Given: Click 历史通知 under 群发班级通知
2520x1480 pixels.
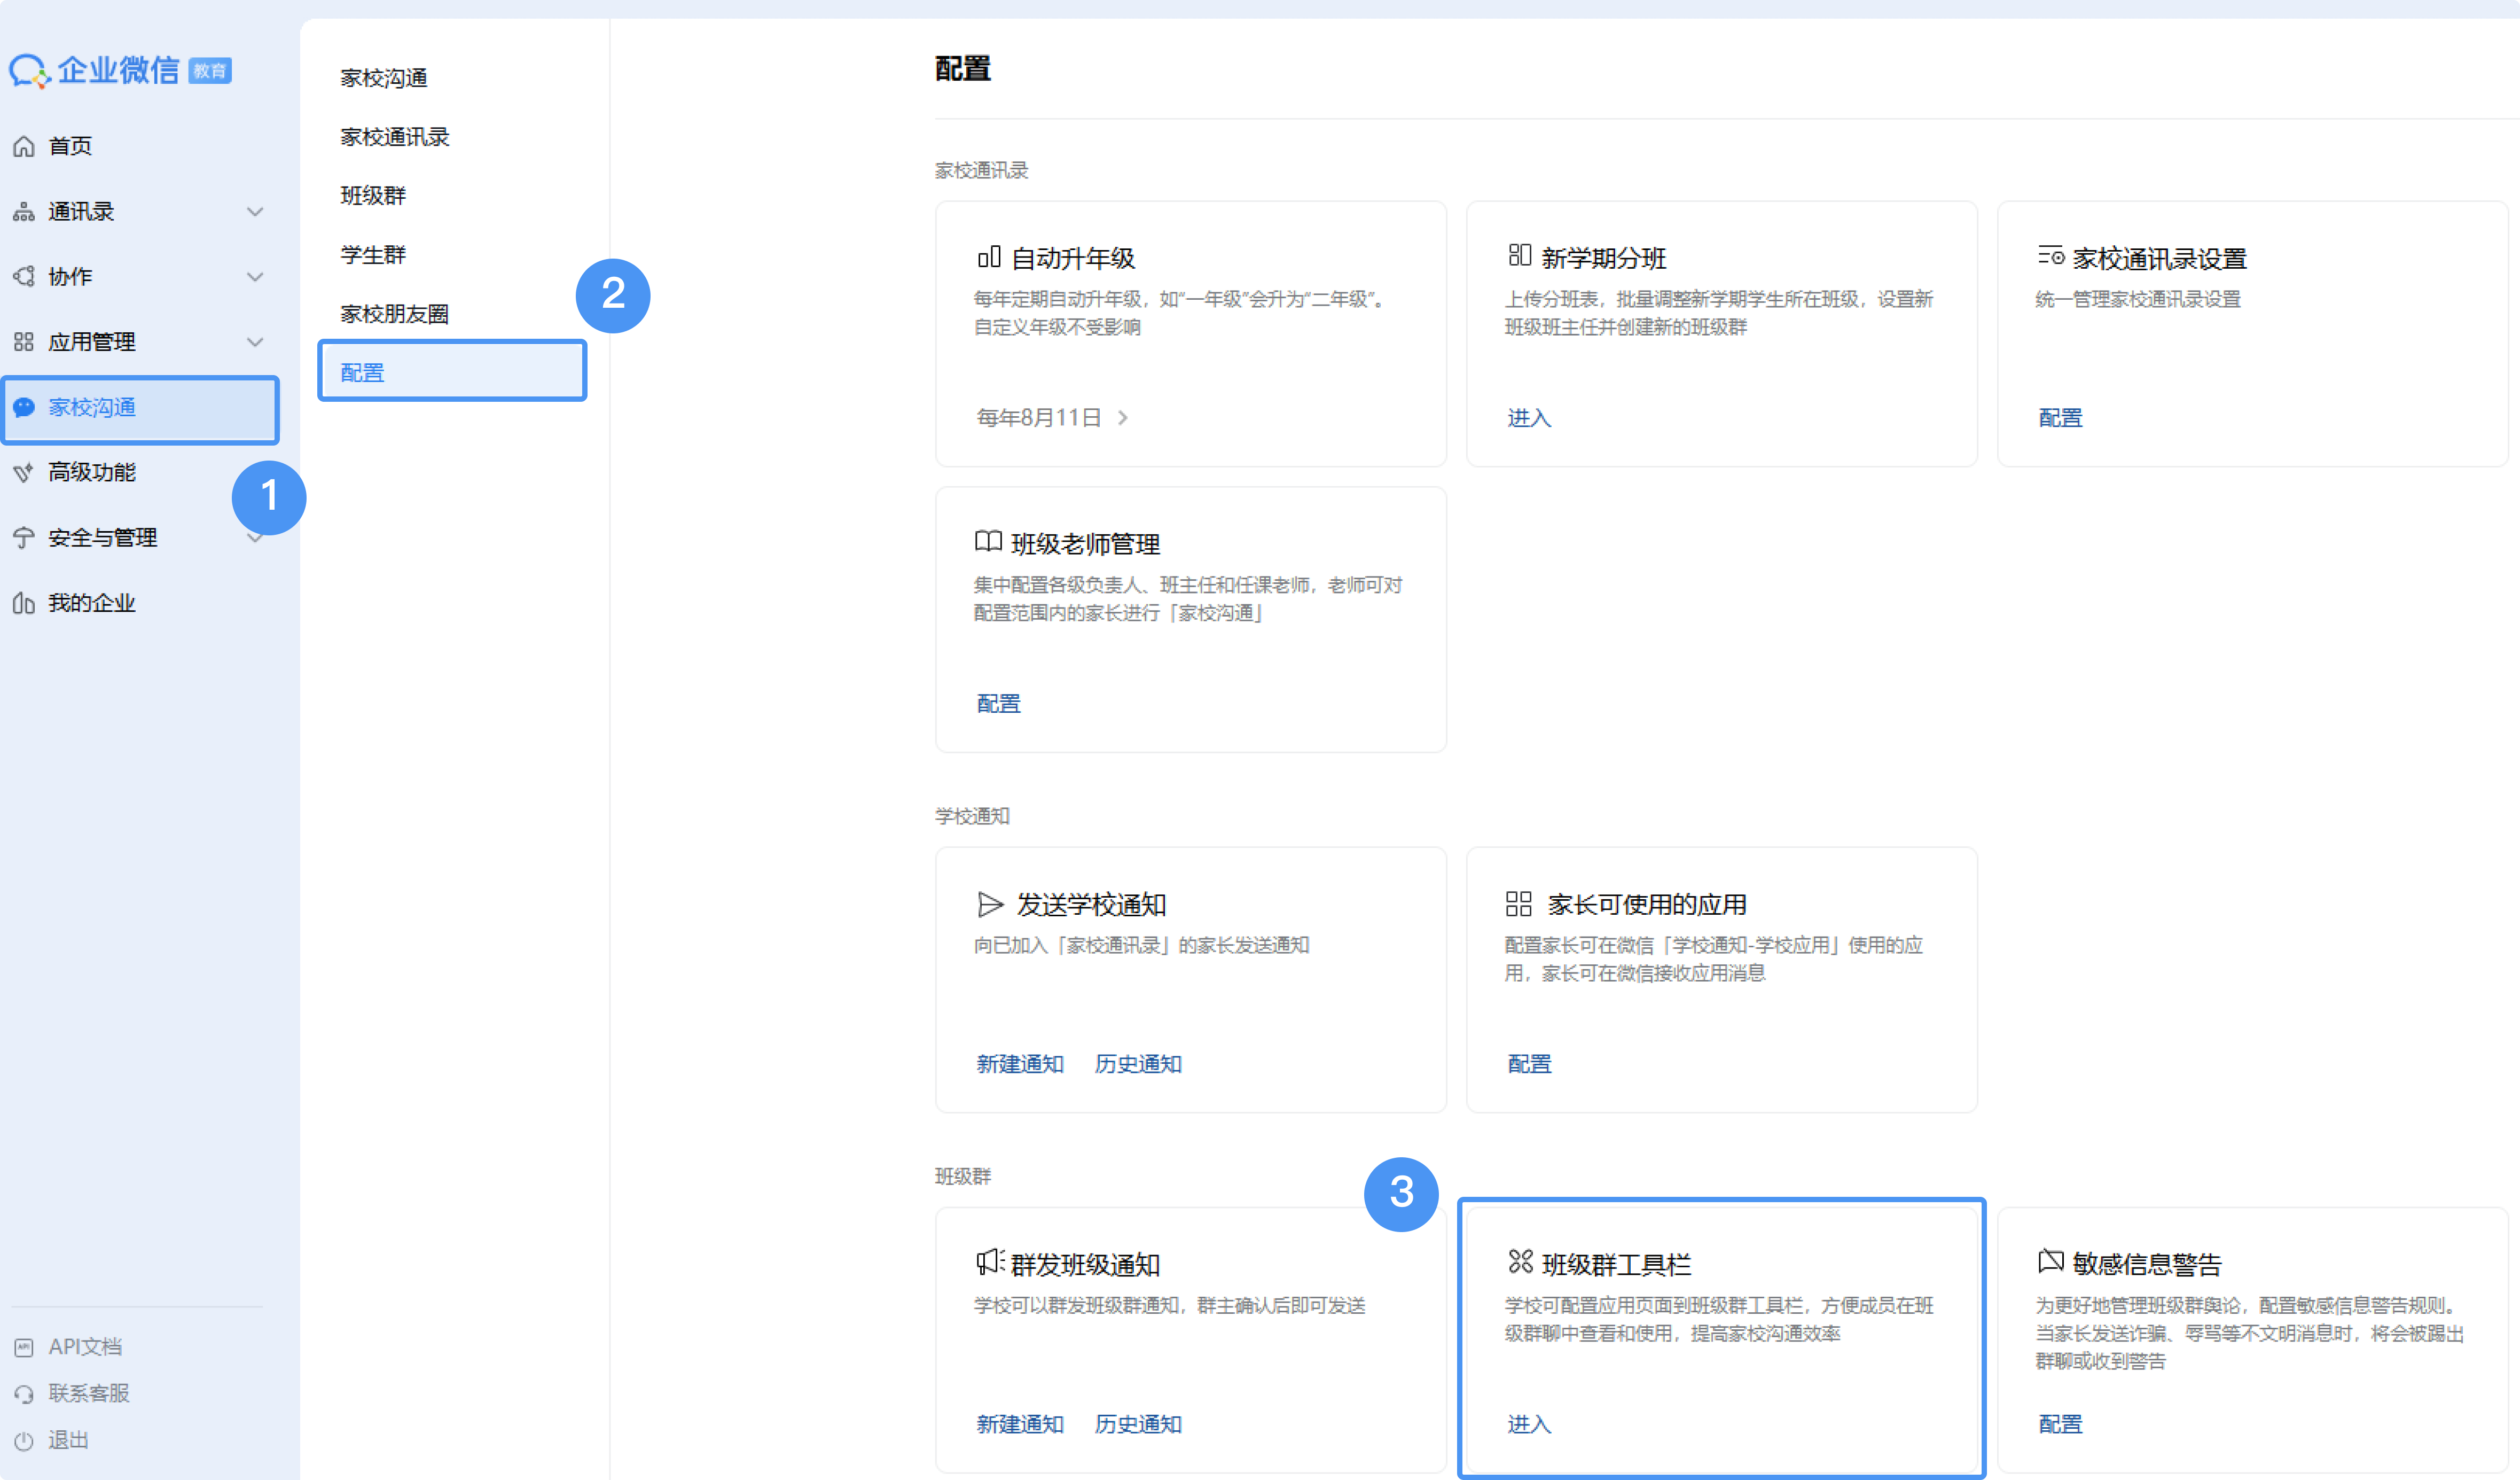Looking at the screenshot, I should [x=1138, y=1424].
